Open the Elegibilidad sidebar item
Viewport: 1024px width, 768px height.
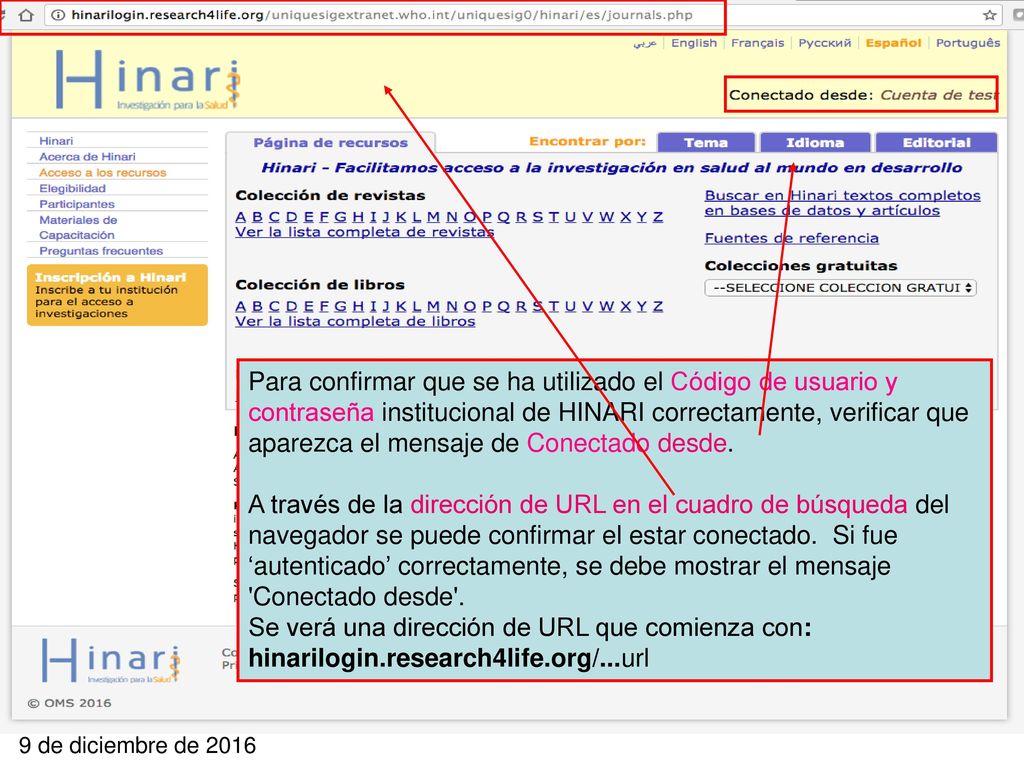click(x=72, y=188)
